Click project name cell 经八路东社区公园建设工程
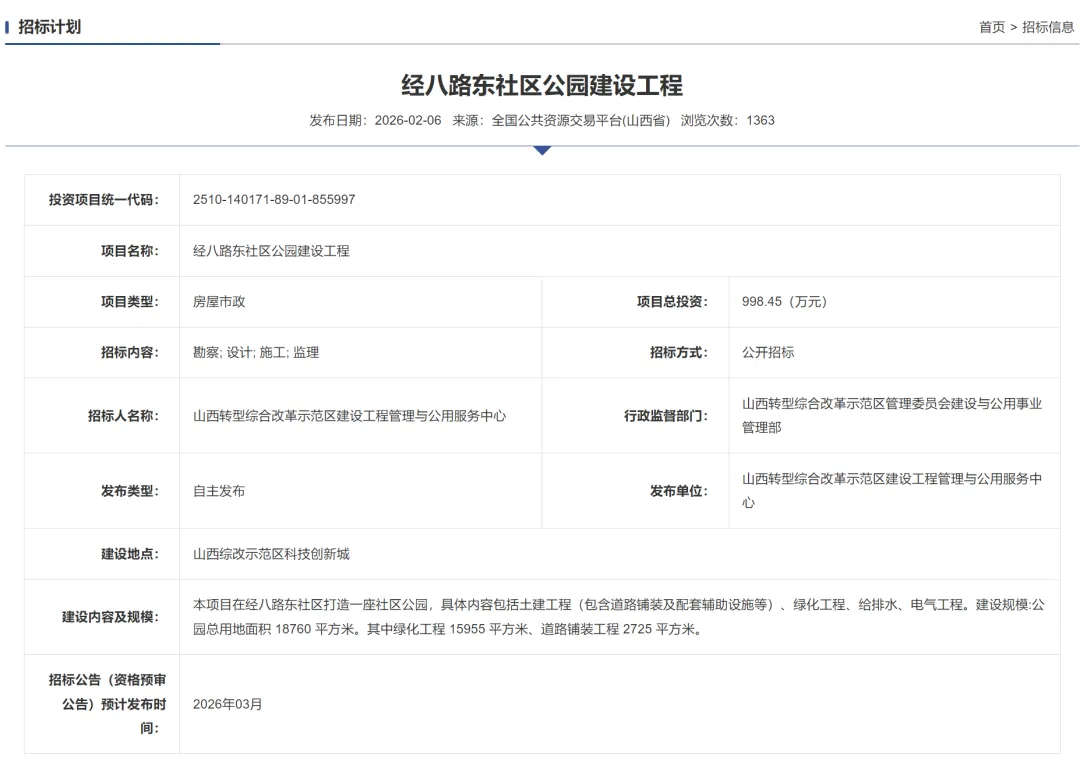1080x768 pixels. [271, 251]
